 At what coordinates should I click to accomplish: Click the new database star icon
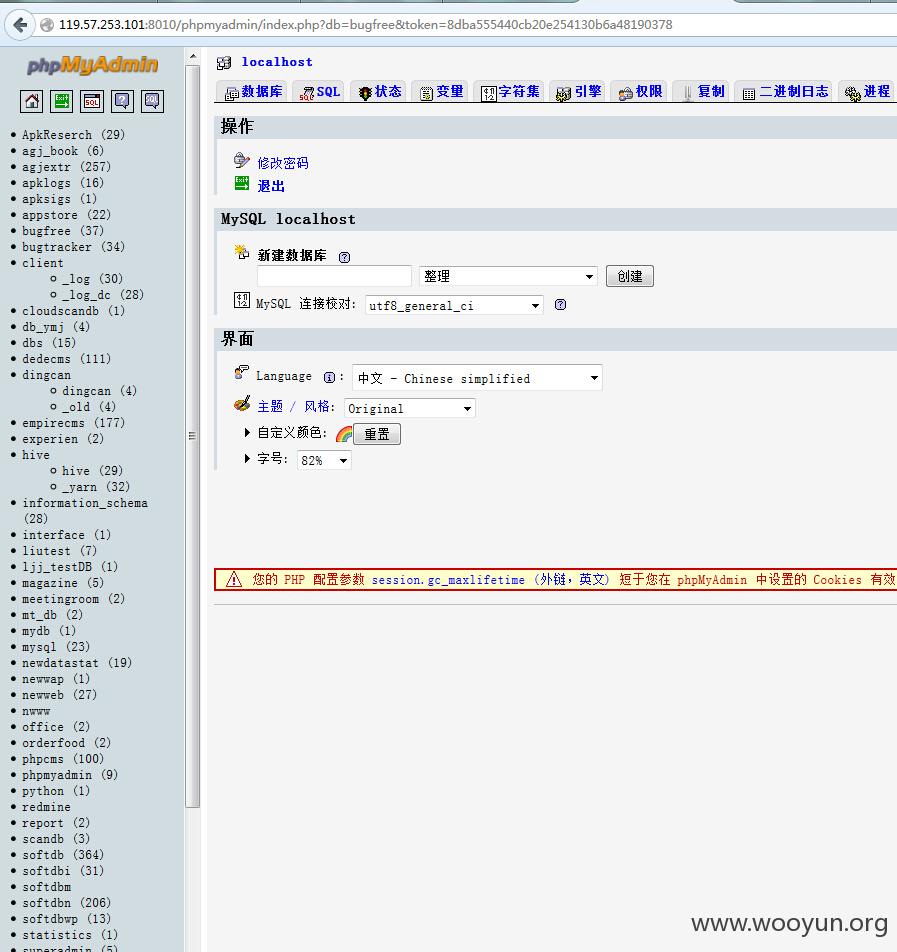[242, 252]
